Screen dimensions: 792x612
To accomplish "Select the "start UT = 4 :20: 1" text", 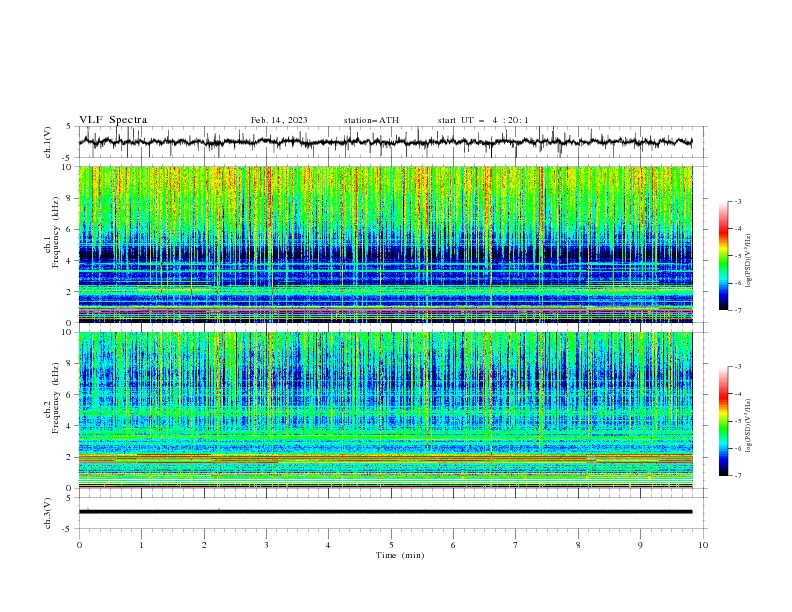I will pos(483,120).
